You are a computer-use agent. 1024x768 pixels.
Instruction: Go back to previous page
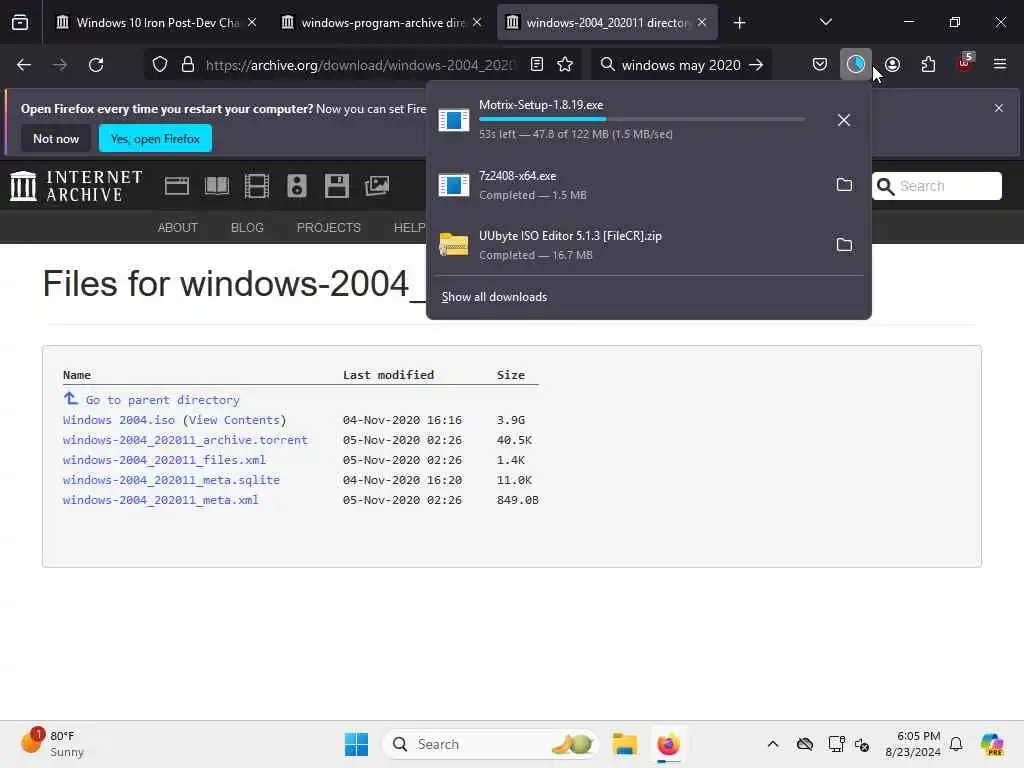point(24,65)
